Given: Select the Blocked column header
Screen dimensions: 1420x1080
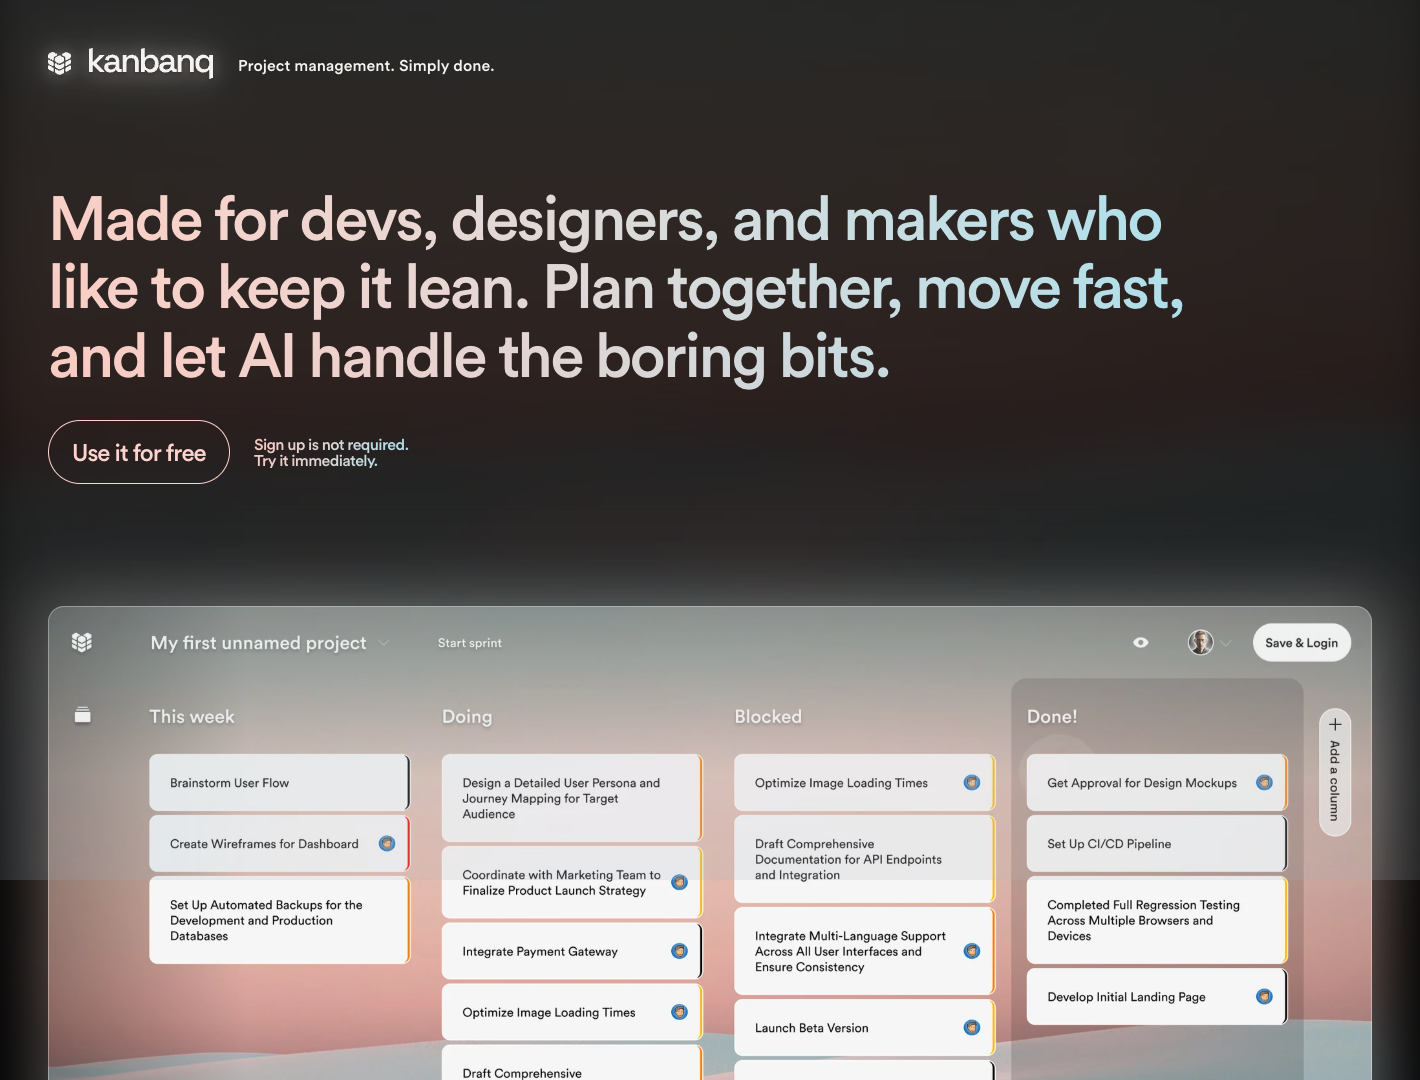Looking at the screenshot, I should tap(768, 716).
